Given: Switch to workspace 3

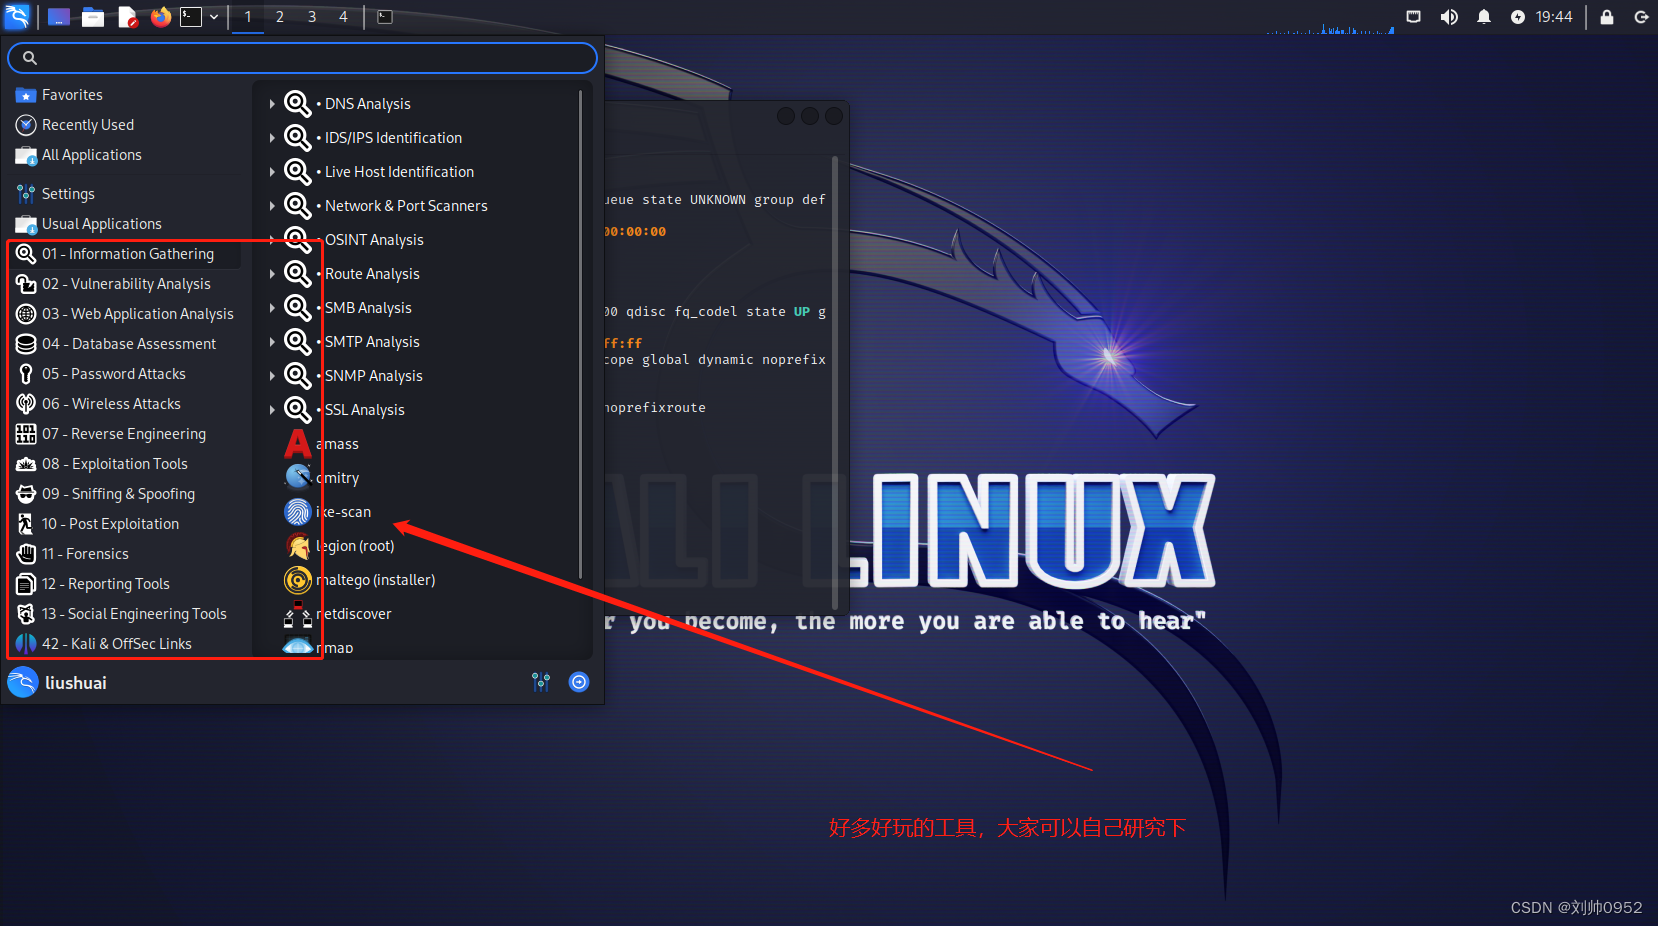Looking at the screenshot, I should pos(312,17).
